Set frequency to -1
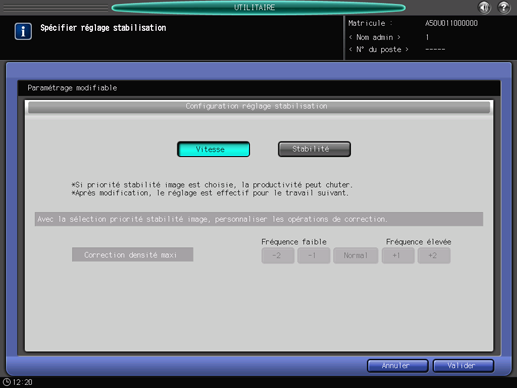The width and height of the screenshot is (517, 388). click(313, 256)
